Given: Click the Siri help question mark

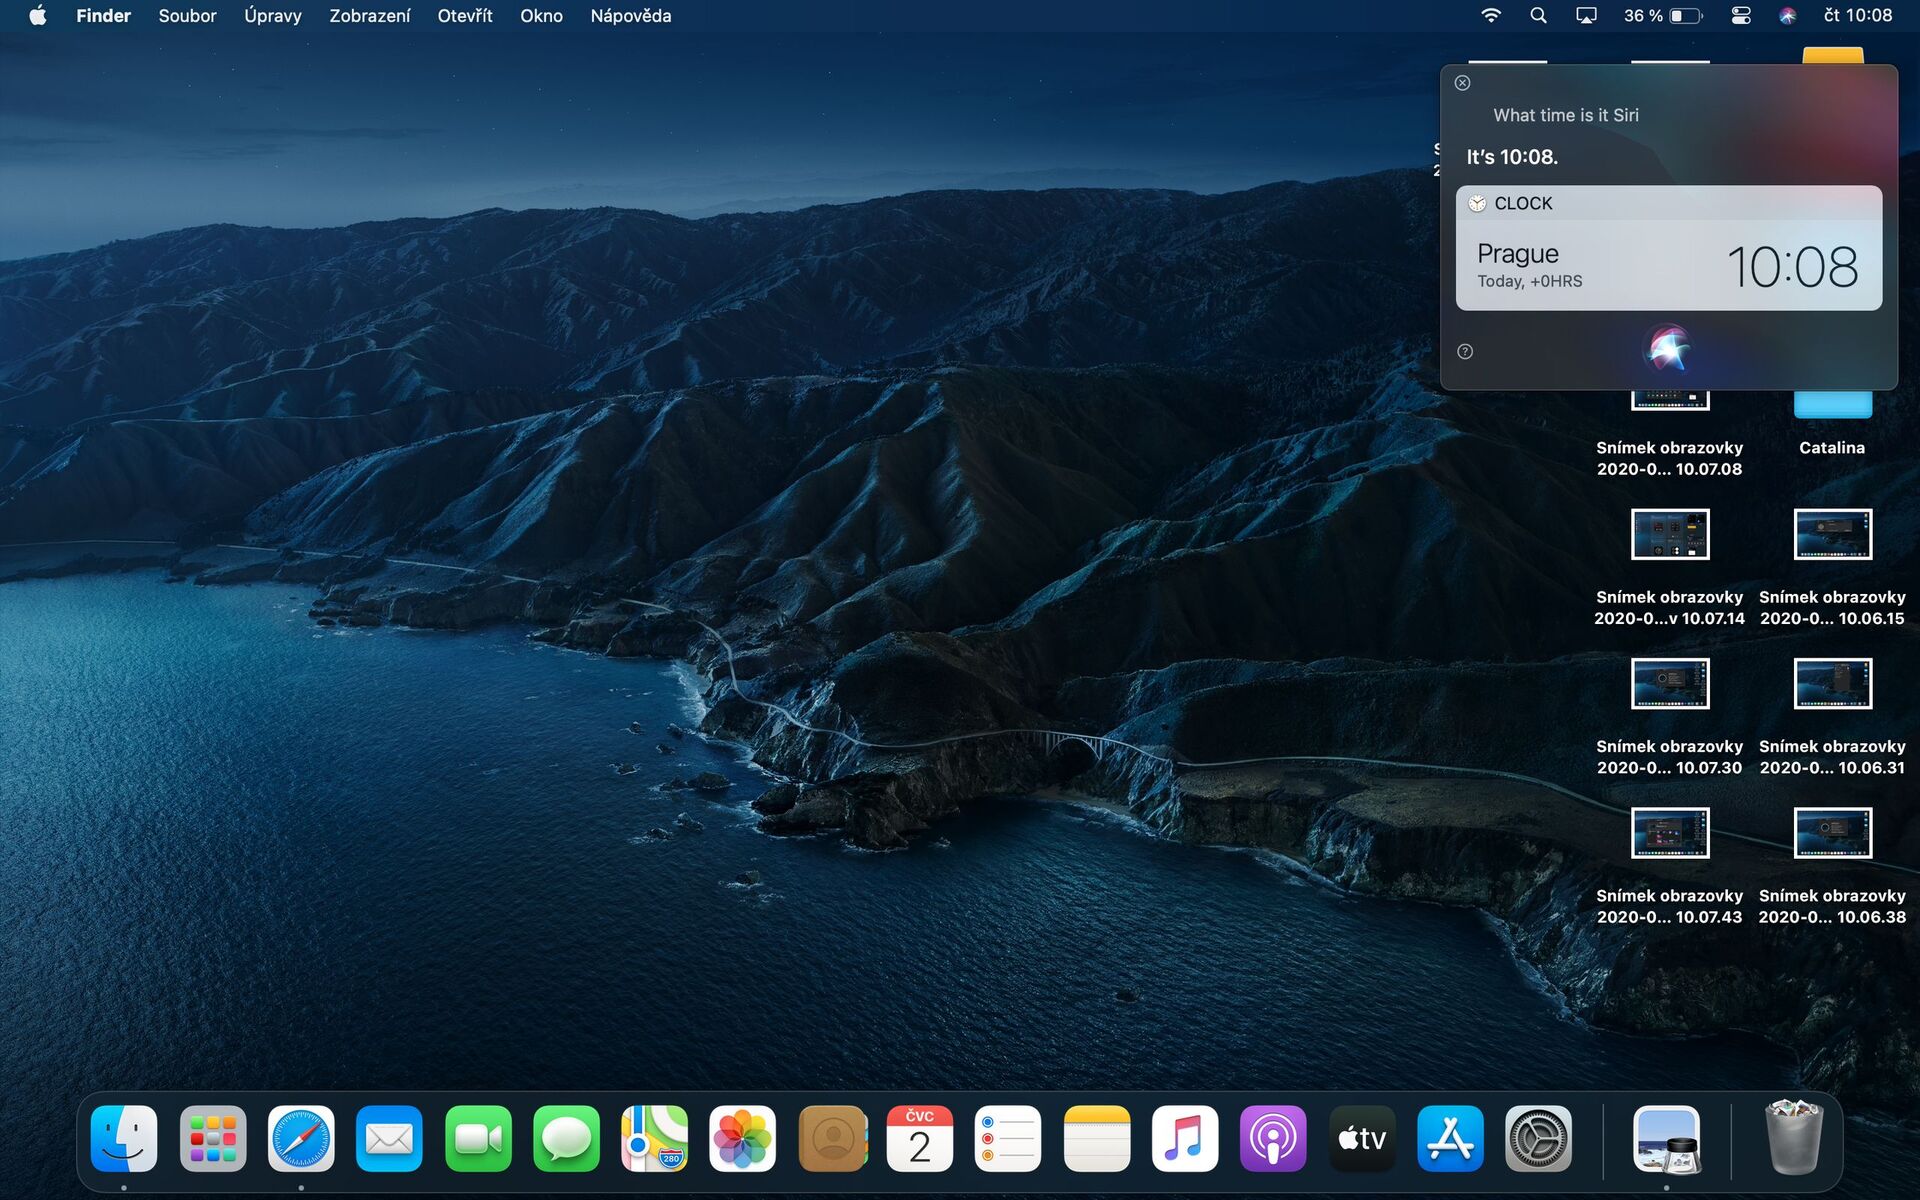Looking at the screenshot, I should pyautogui.click(x=1464, y=351).
